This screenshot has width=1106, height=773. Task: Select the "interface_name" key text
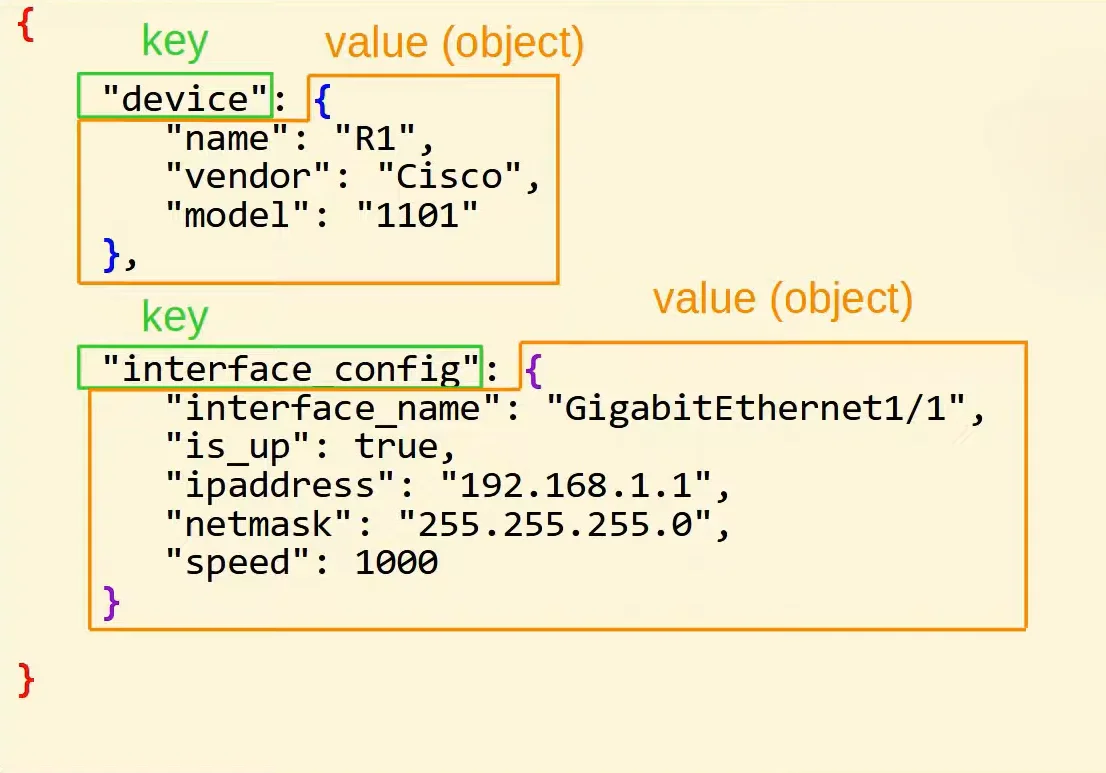point(333,408)
